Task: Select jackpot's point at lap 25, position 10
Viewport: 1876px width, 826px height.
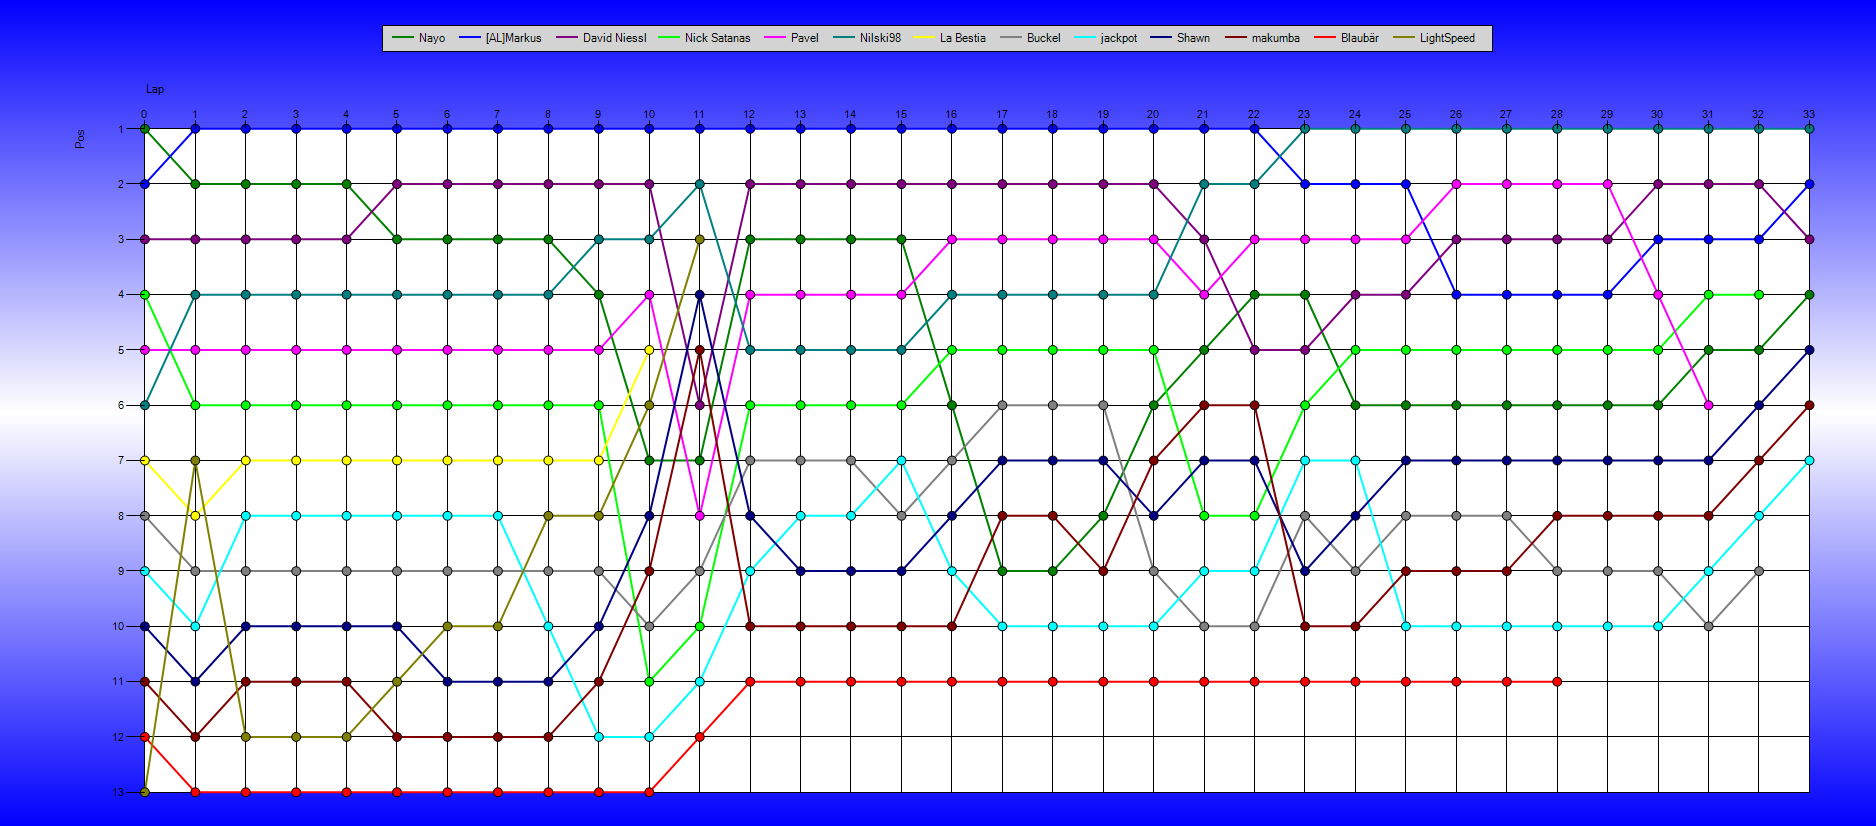Action: pyautogui.click(x=1405, y=626)
